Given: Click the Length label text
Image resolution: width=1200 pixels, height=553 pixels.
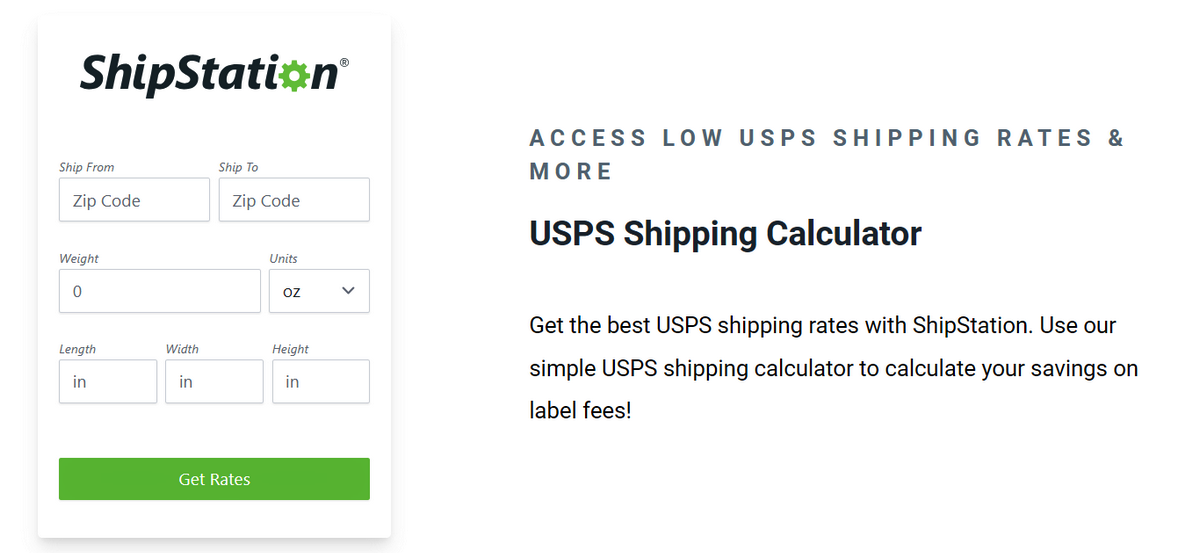Looking at the screenshot, I should click(78, 349).
